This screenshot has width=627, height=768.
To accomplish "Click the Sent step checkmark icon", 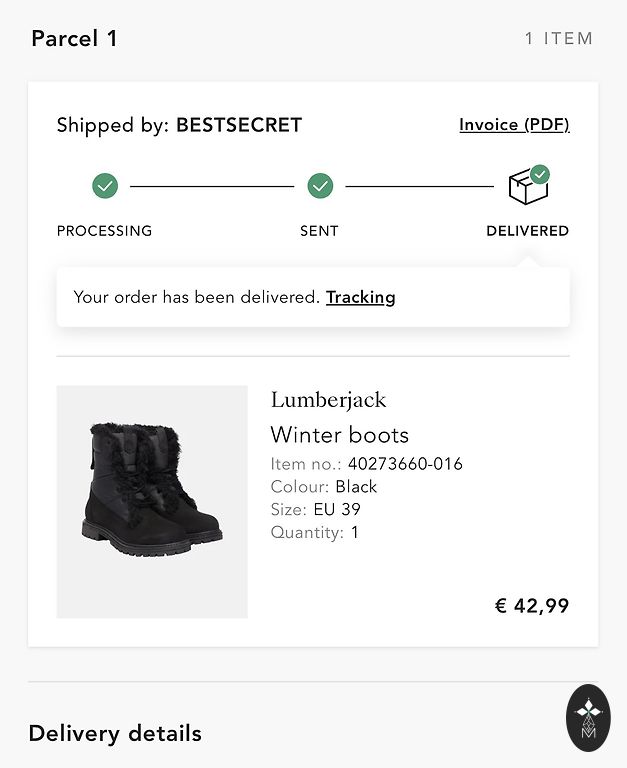I will coord(320,185).
